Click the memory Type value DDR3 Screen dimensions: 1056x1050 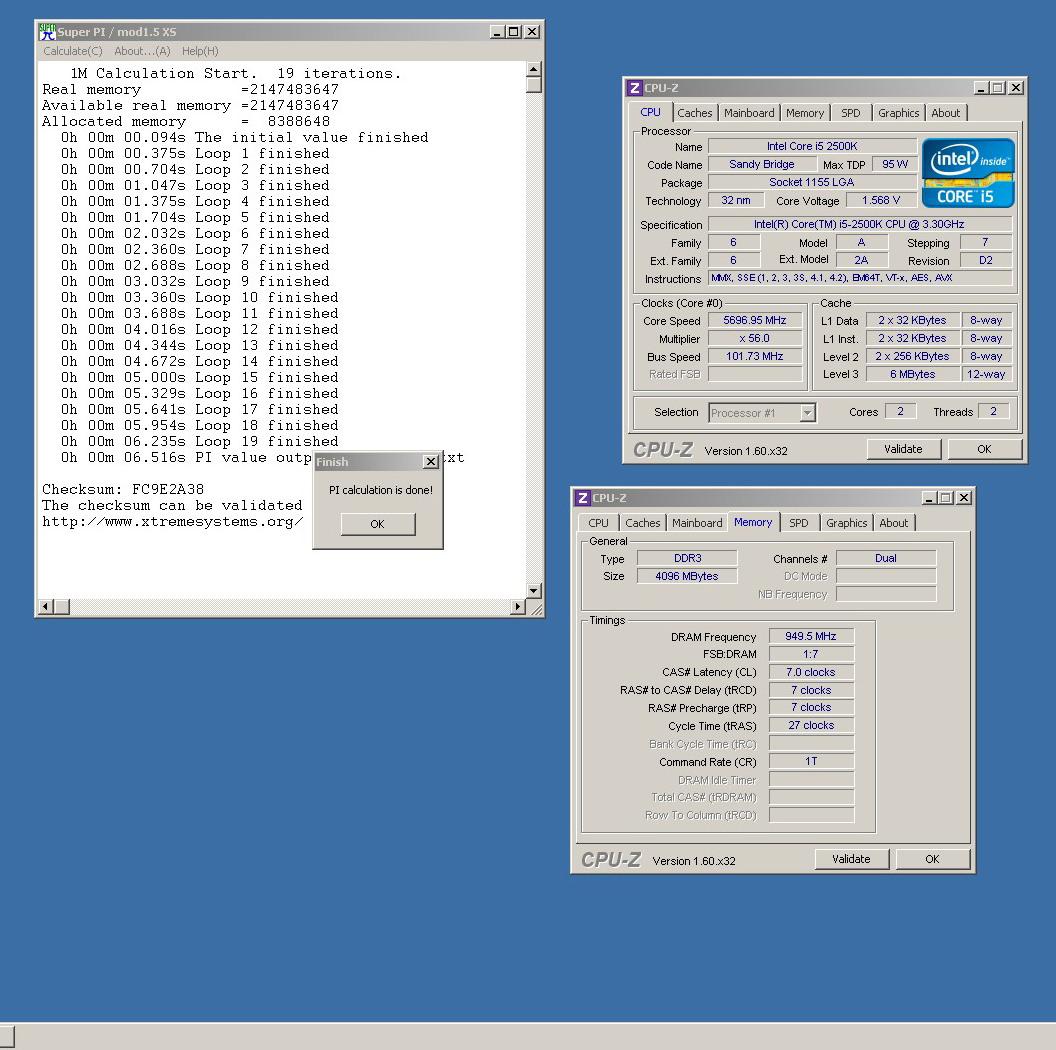pos(687,558)
